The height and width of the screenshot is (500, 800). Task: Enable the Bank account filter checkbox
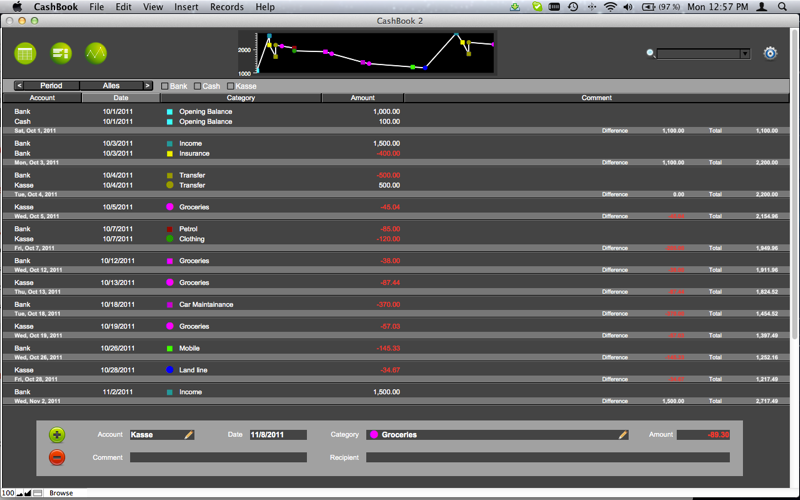[164, 86]
